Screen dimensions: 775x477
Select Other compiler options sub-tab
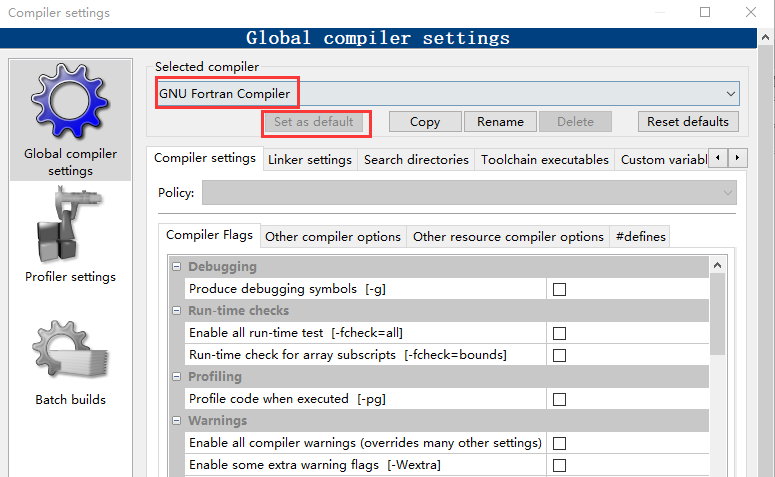tap(333, 237)
